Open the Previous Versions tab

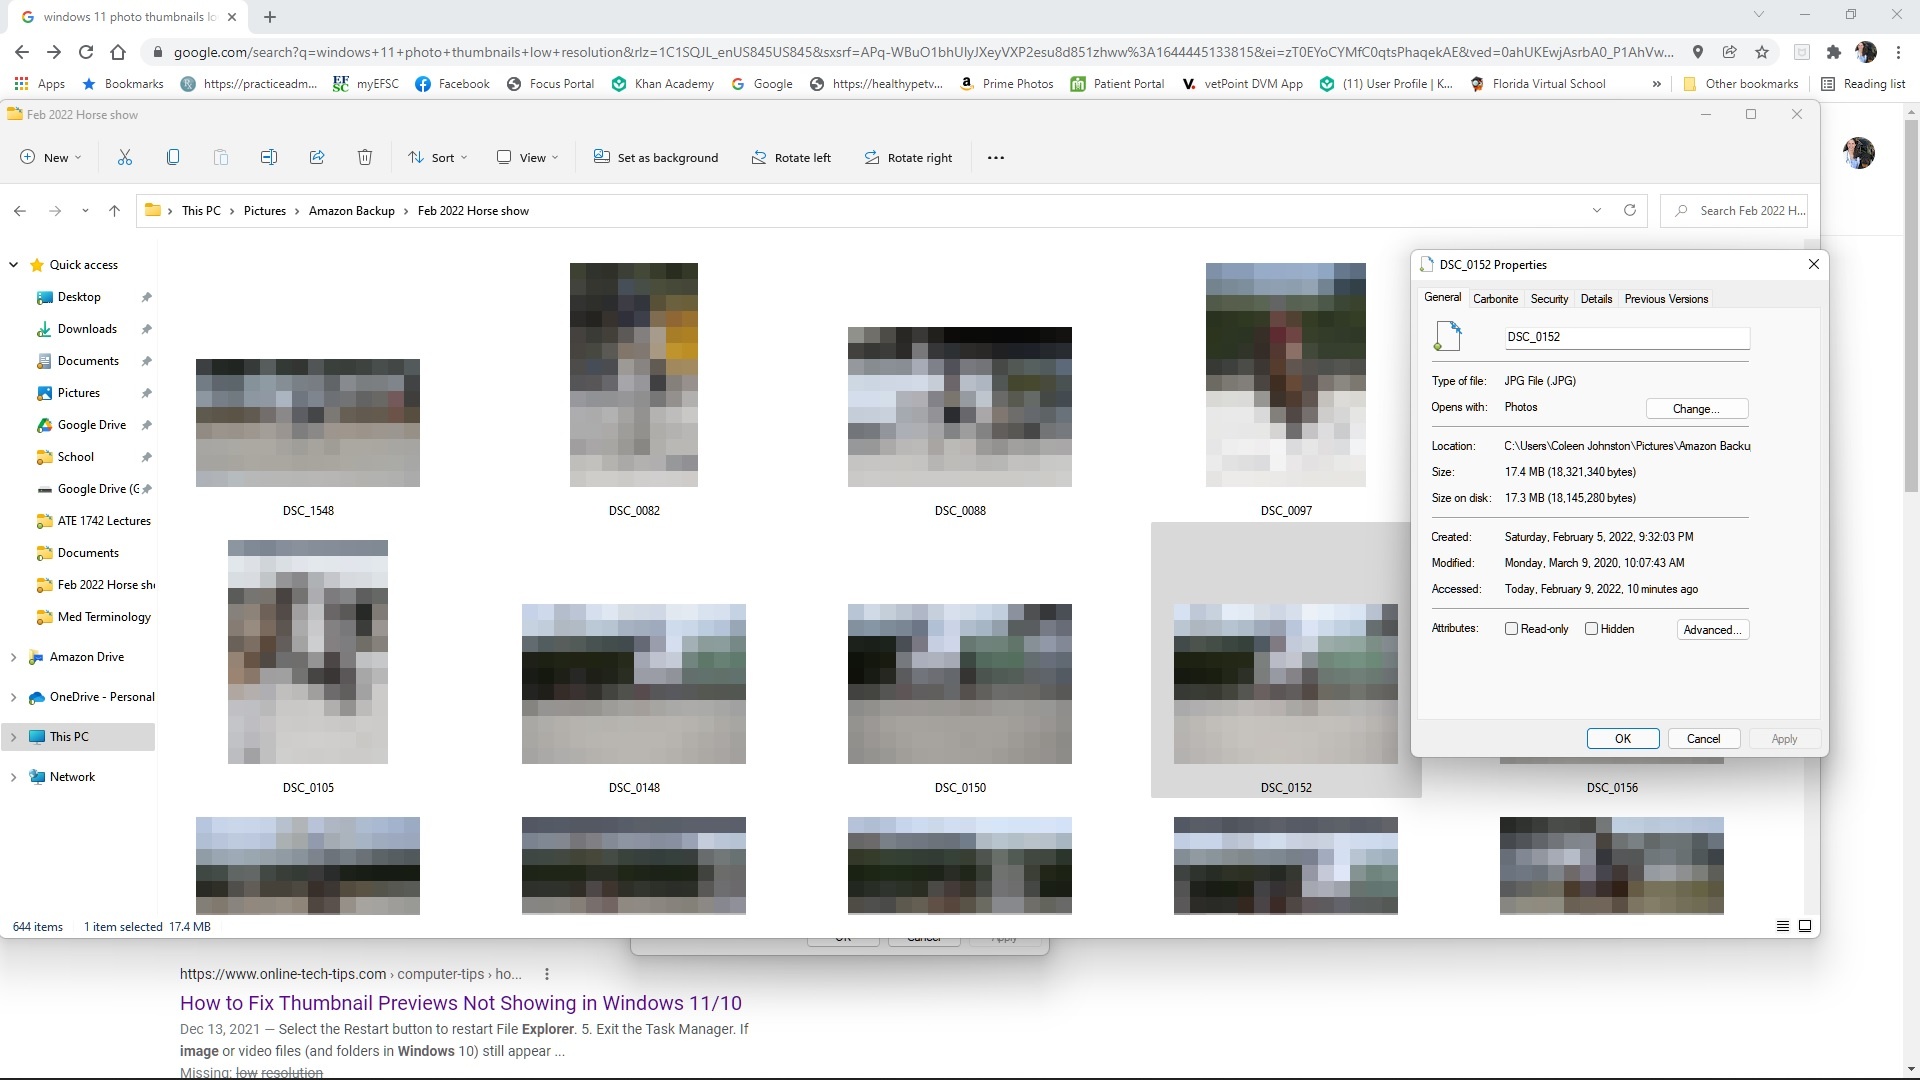click(x=1666, y=299)
